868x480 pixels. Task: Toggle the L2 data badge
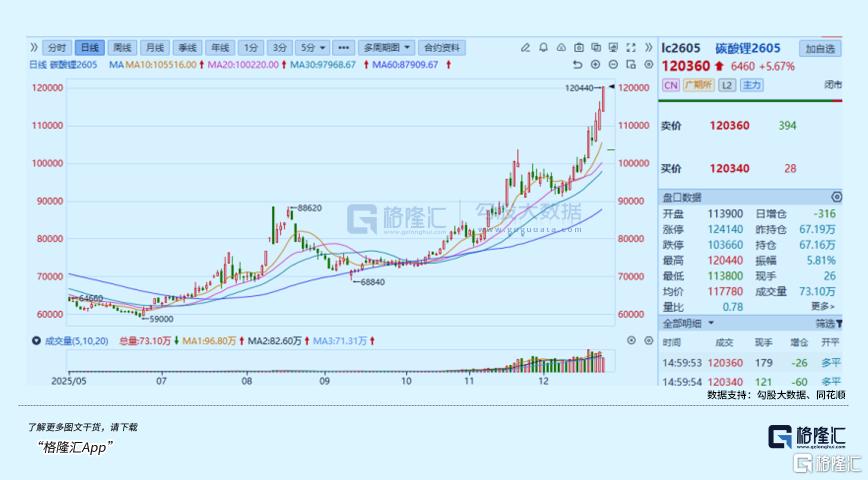(x=727, y=86)
